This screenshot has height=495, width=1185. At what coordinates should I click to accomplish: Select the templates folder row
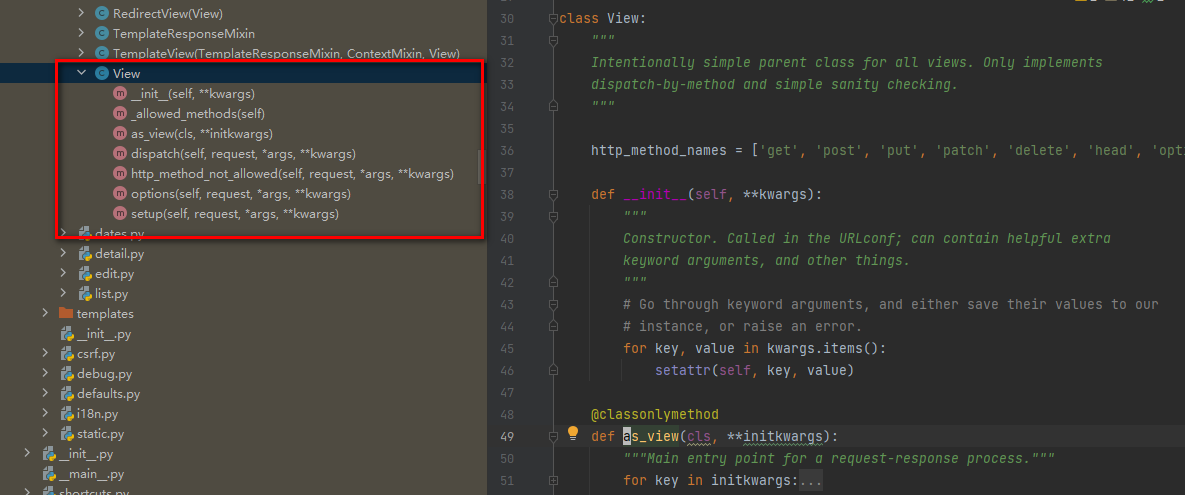242,314
